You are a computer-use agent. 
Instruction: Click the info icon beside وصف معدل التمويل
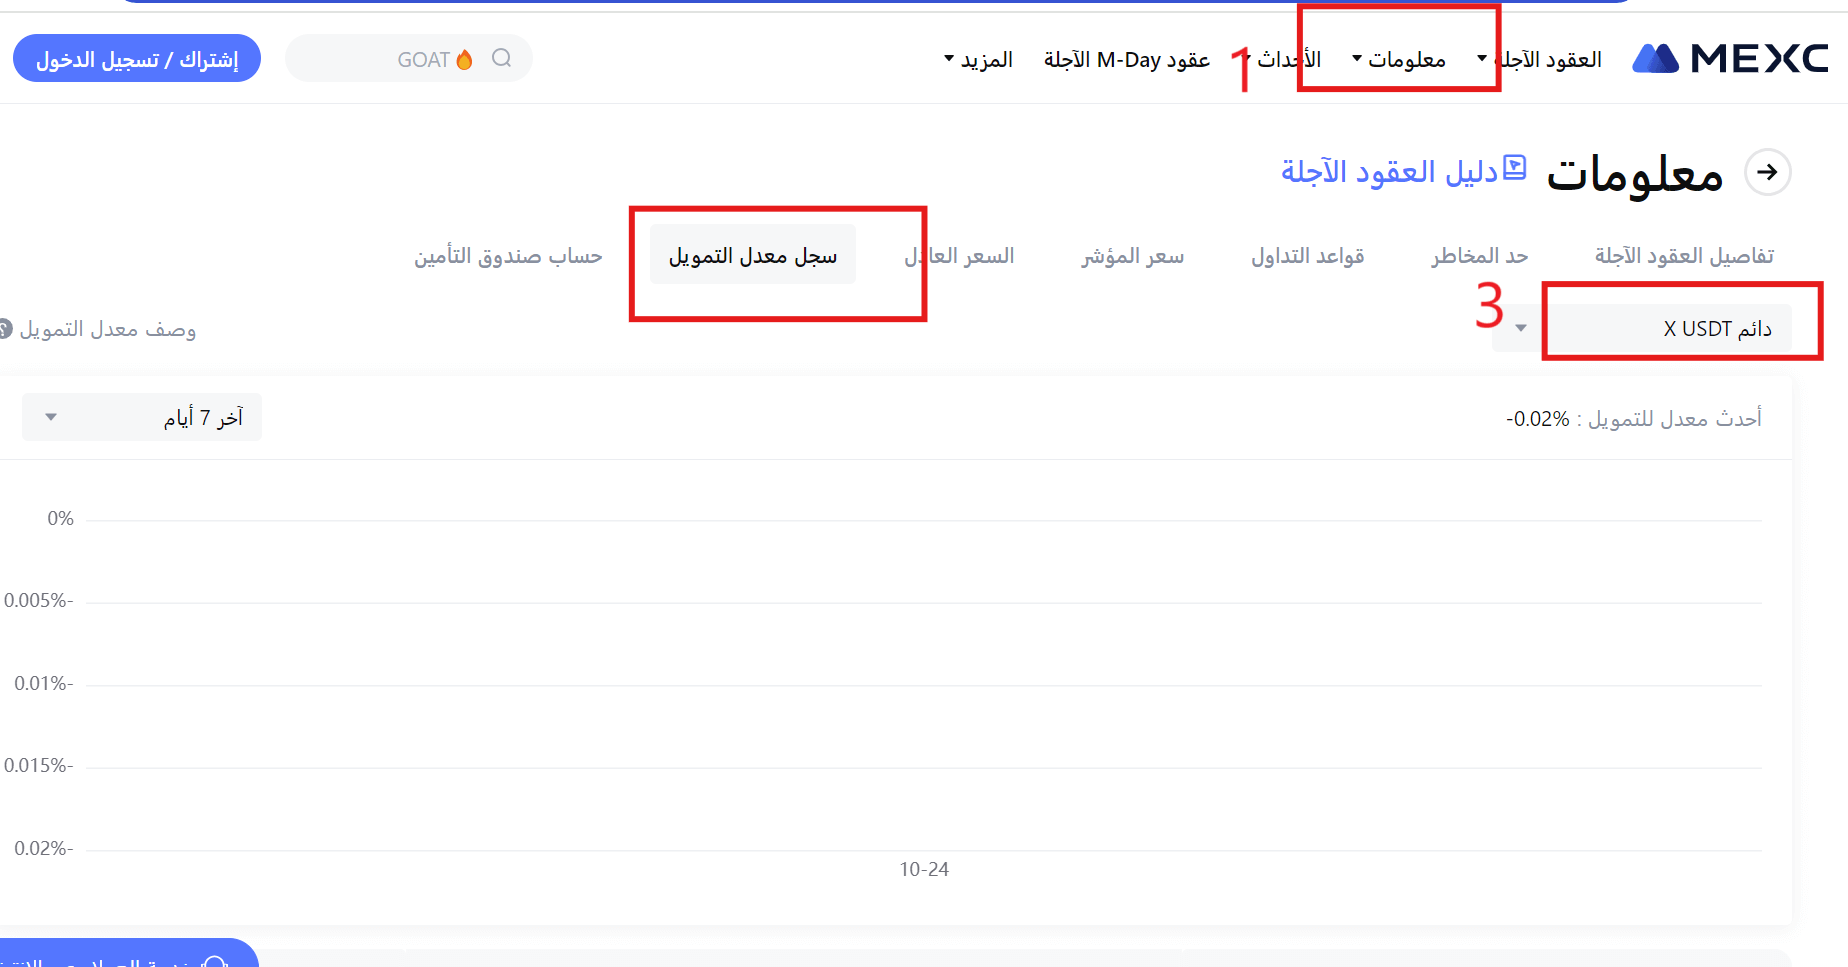(x=5, y=329)
